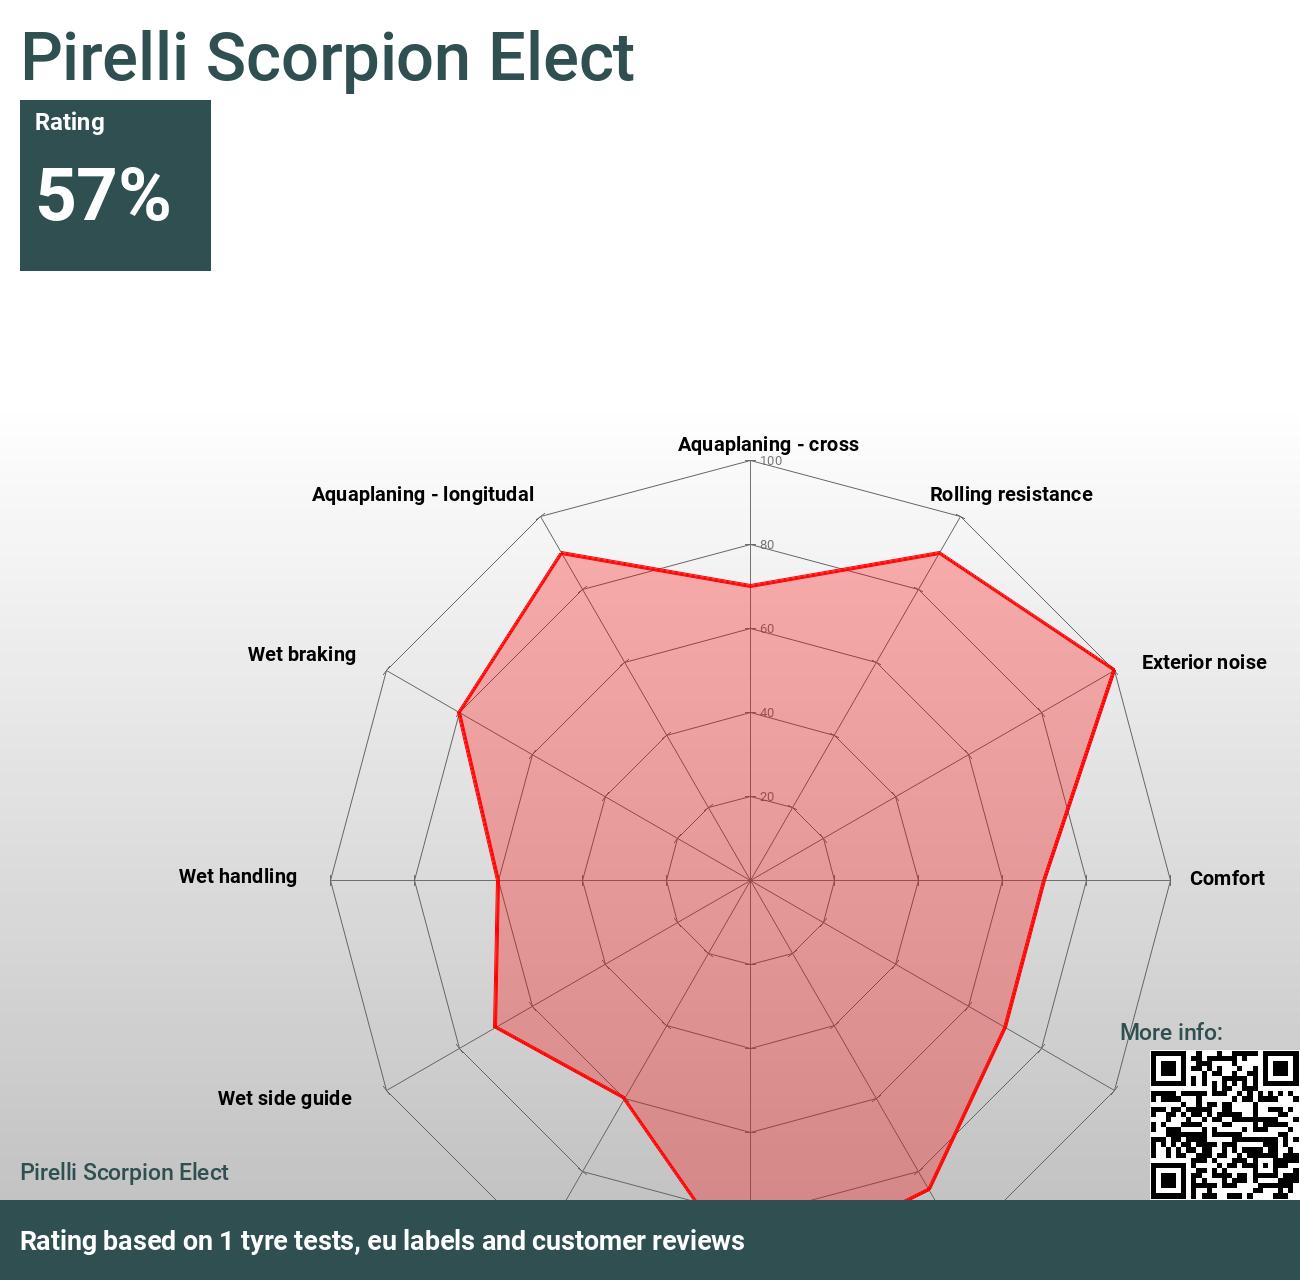Click the Rolling resistance axis label
The width and height of the screenshot is (1300, 1280).
1011,494
